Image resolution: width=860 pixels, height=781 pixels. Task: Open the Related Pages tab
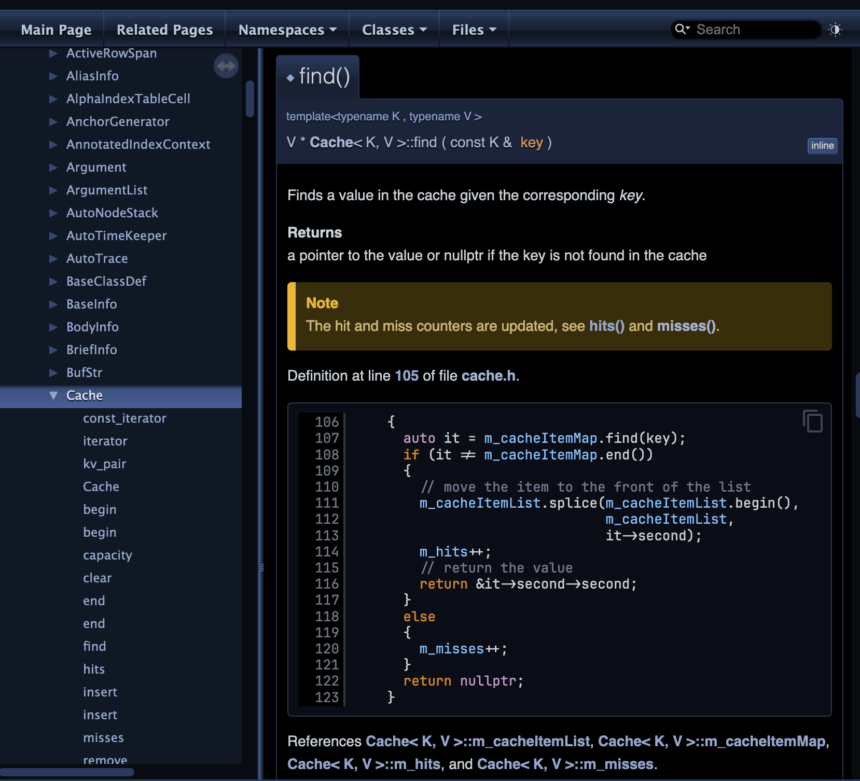point(165,30)
